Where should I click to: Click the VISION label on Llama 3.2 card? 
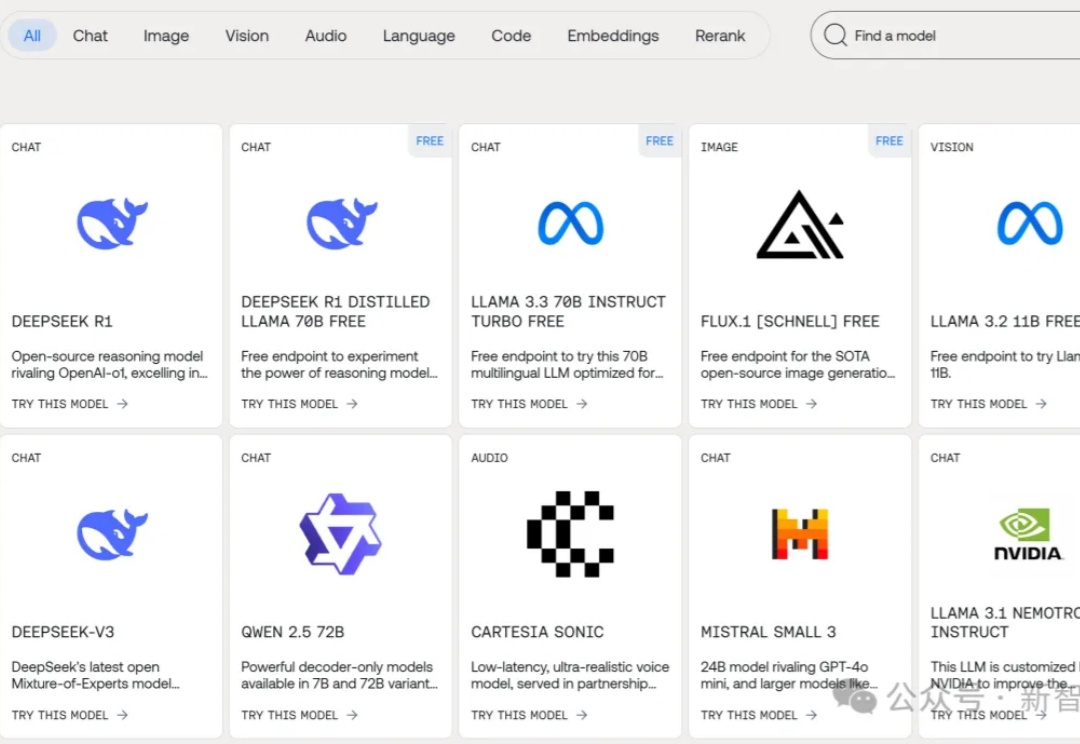952,147
